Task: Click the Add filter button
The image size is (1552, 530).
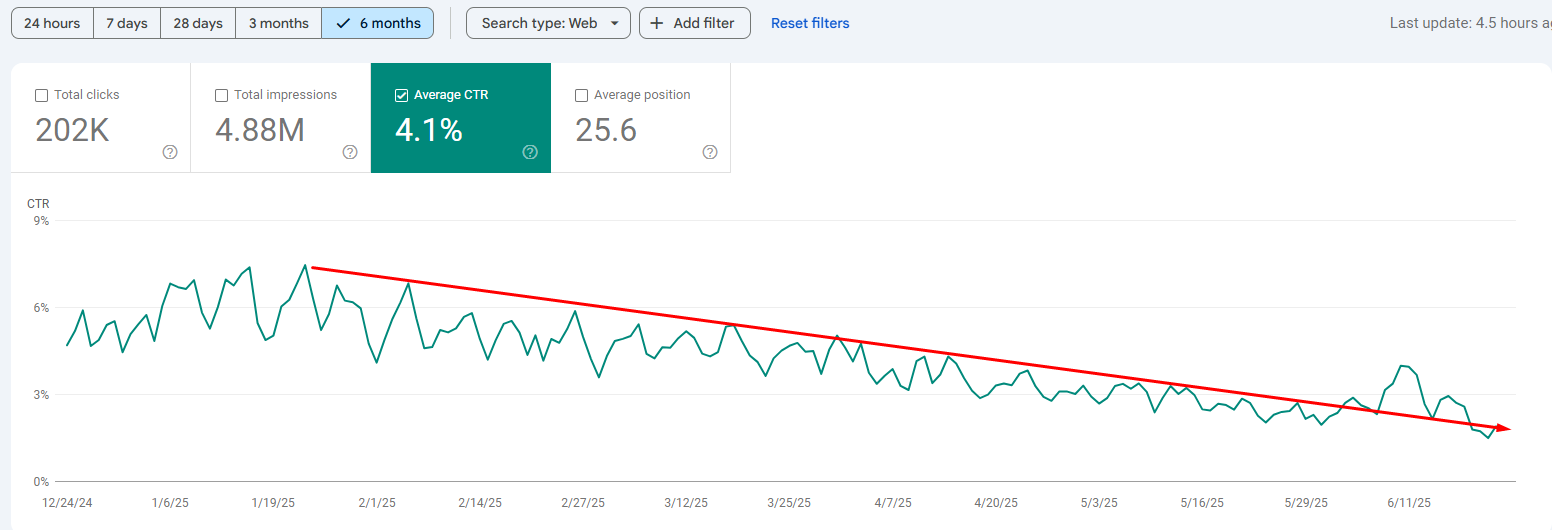Action: (695, 23)
